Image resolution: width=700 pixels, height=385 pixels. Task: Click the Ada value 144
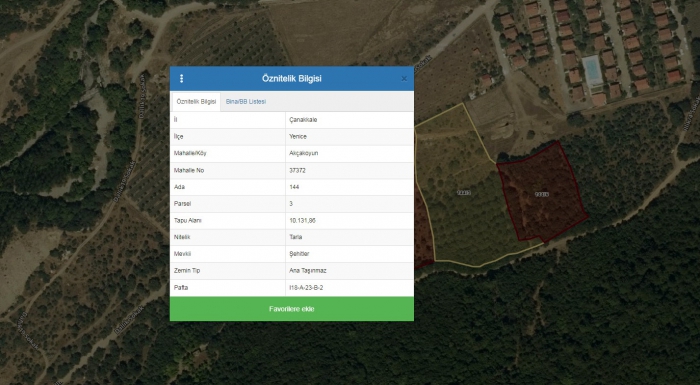point(294,187)
